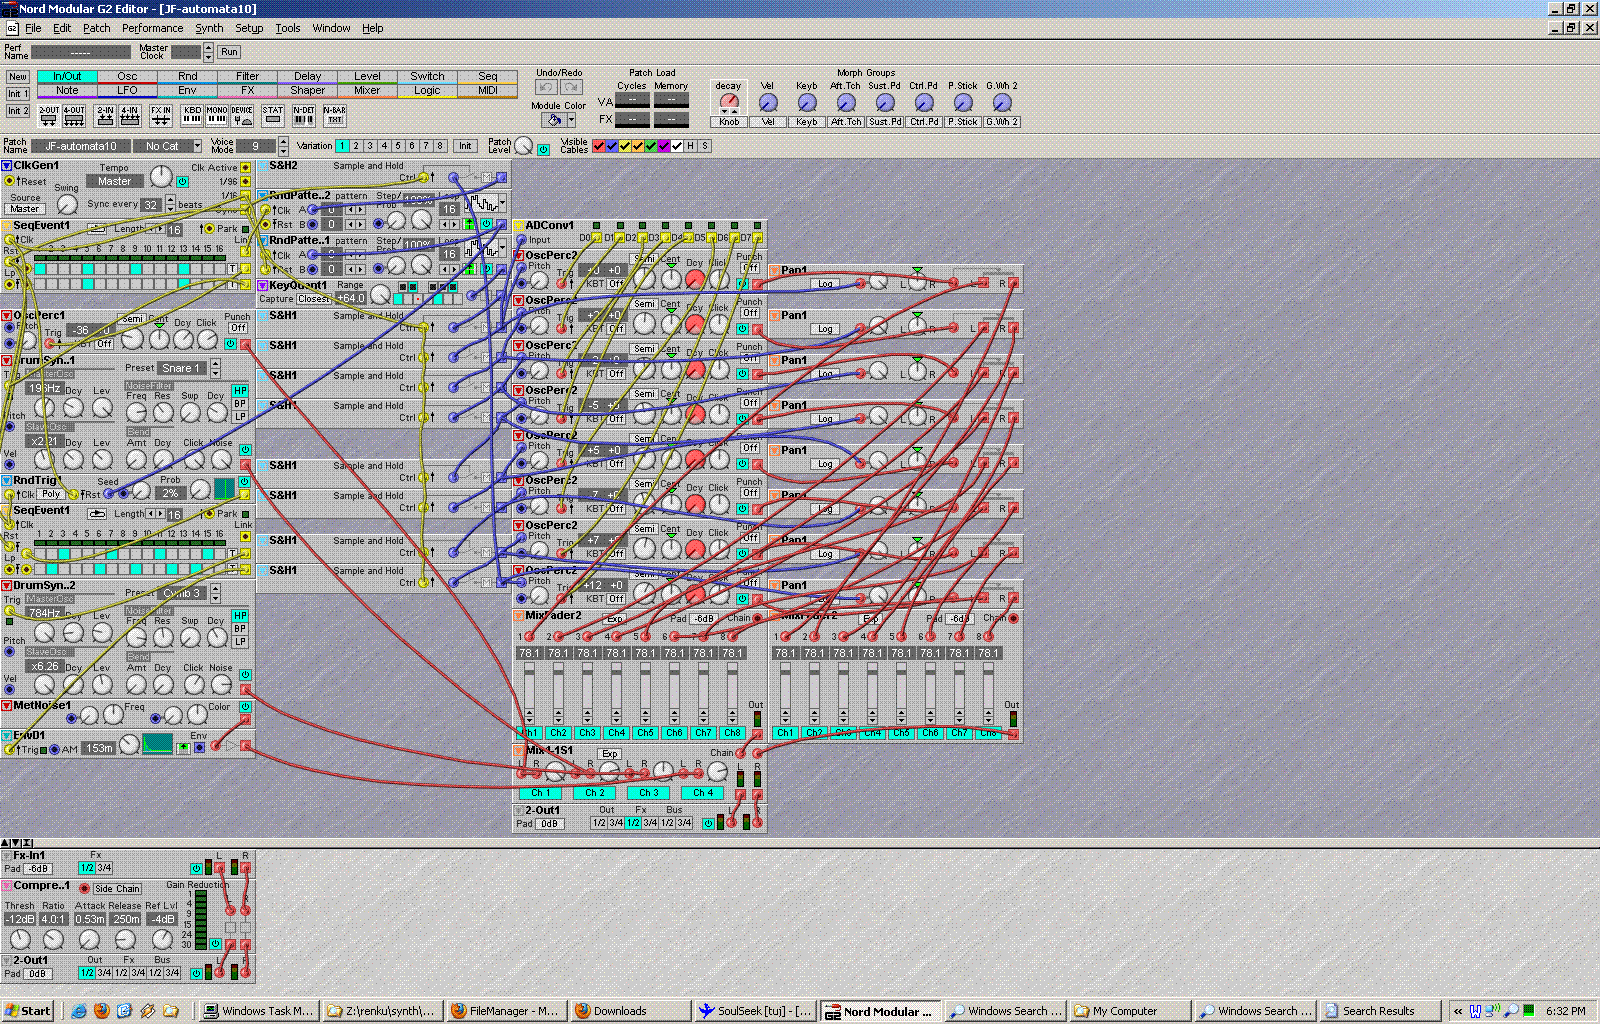
Task: Add a KBD keyboard module
Action: click(192, 116)
